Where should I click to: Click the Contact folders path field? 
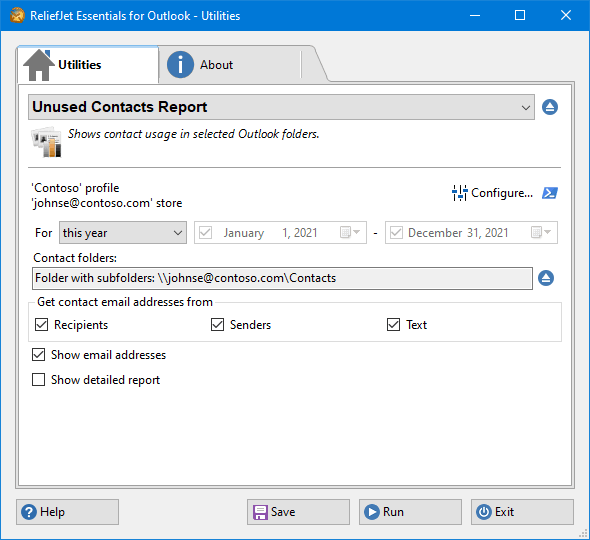(282, 278)
